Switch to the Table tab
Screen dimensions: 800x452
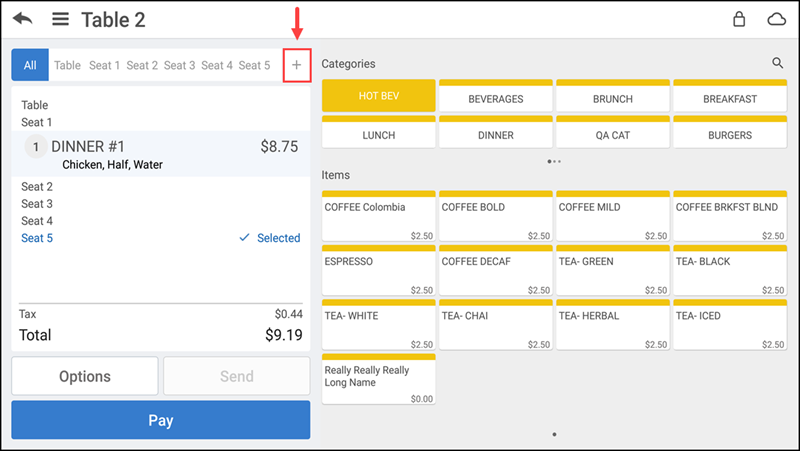[67, 65]
